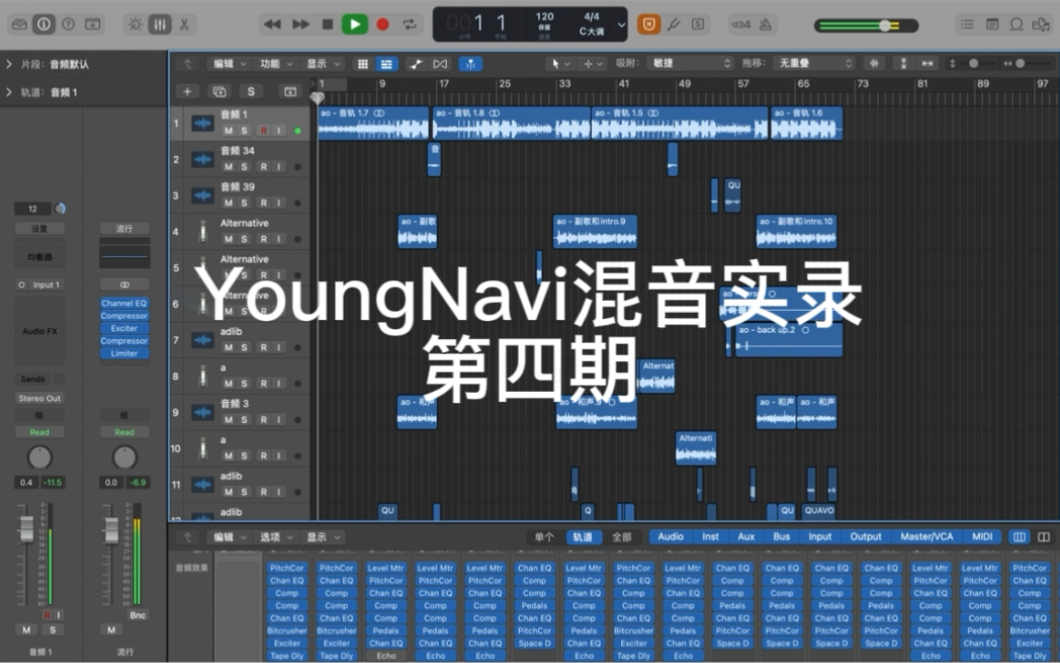The width and height of the screenshot is (1060, 663).
Task: Toggle the Count-in 1234 button
Action: (741, 25)
